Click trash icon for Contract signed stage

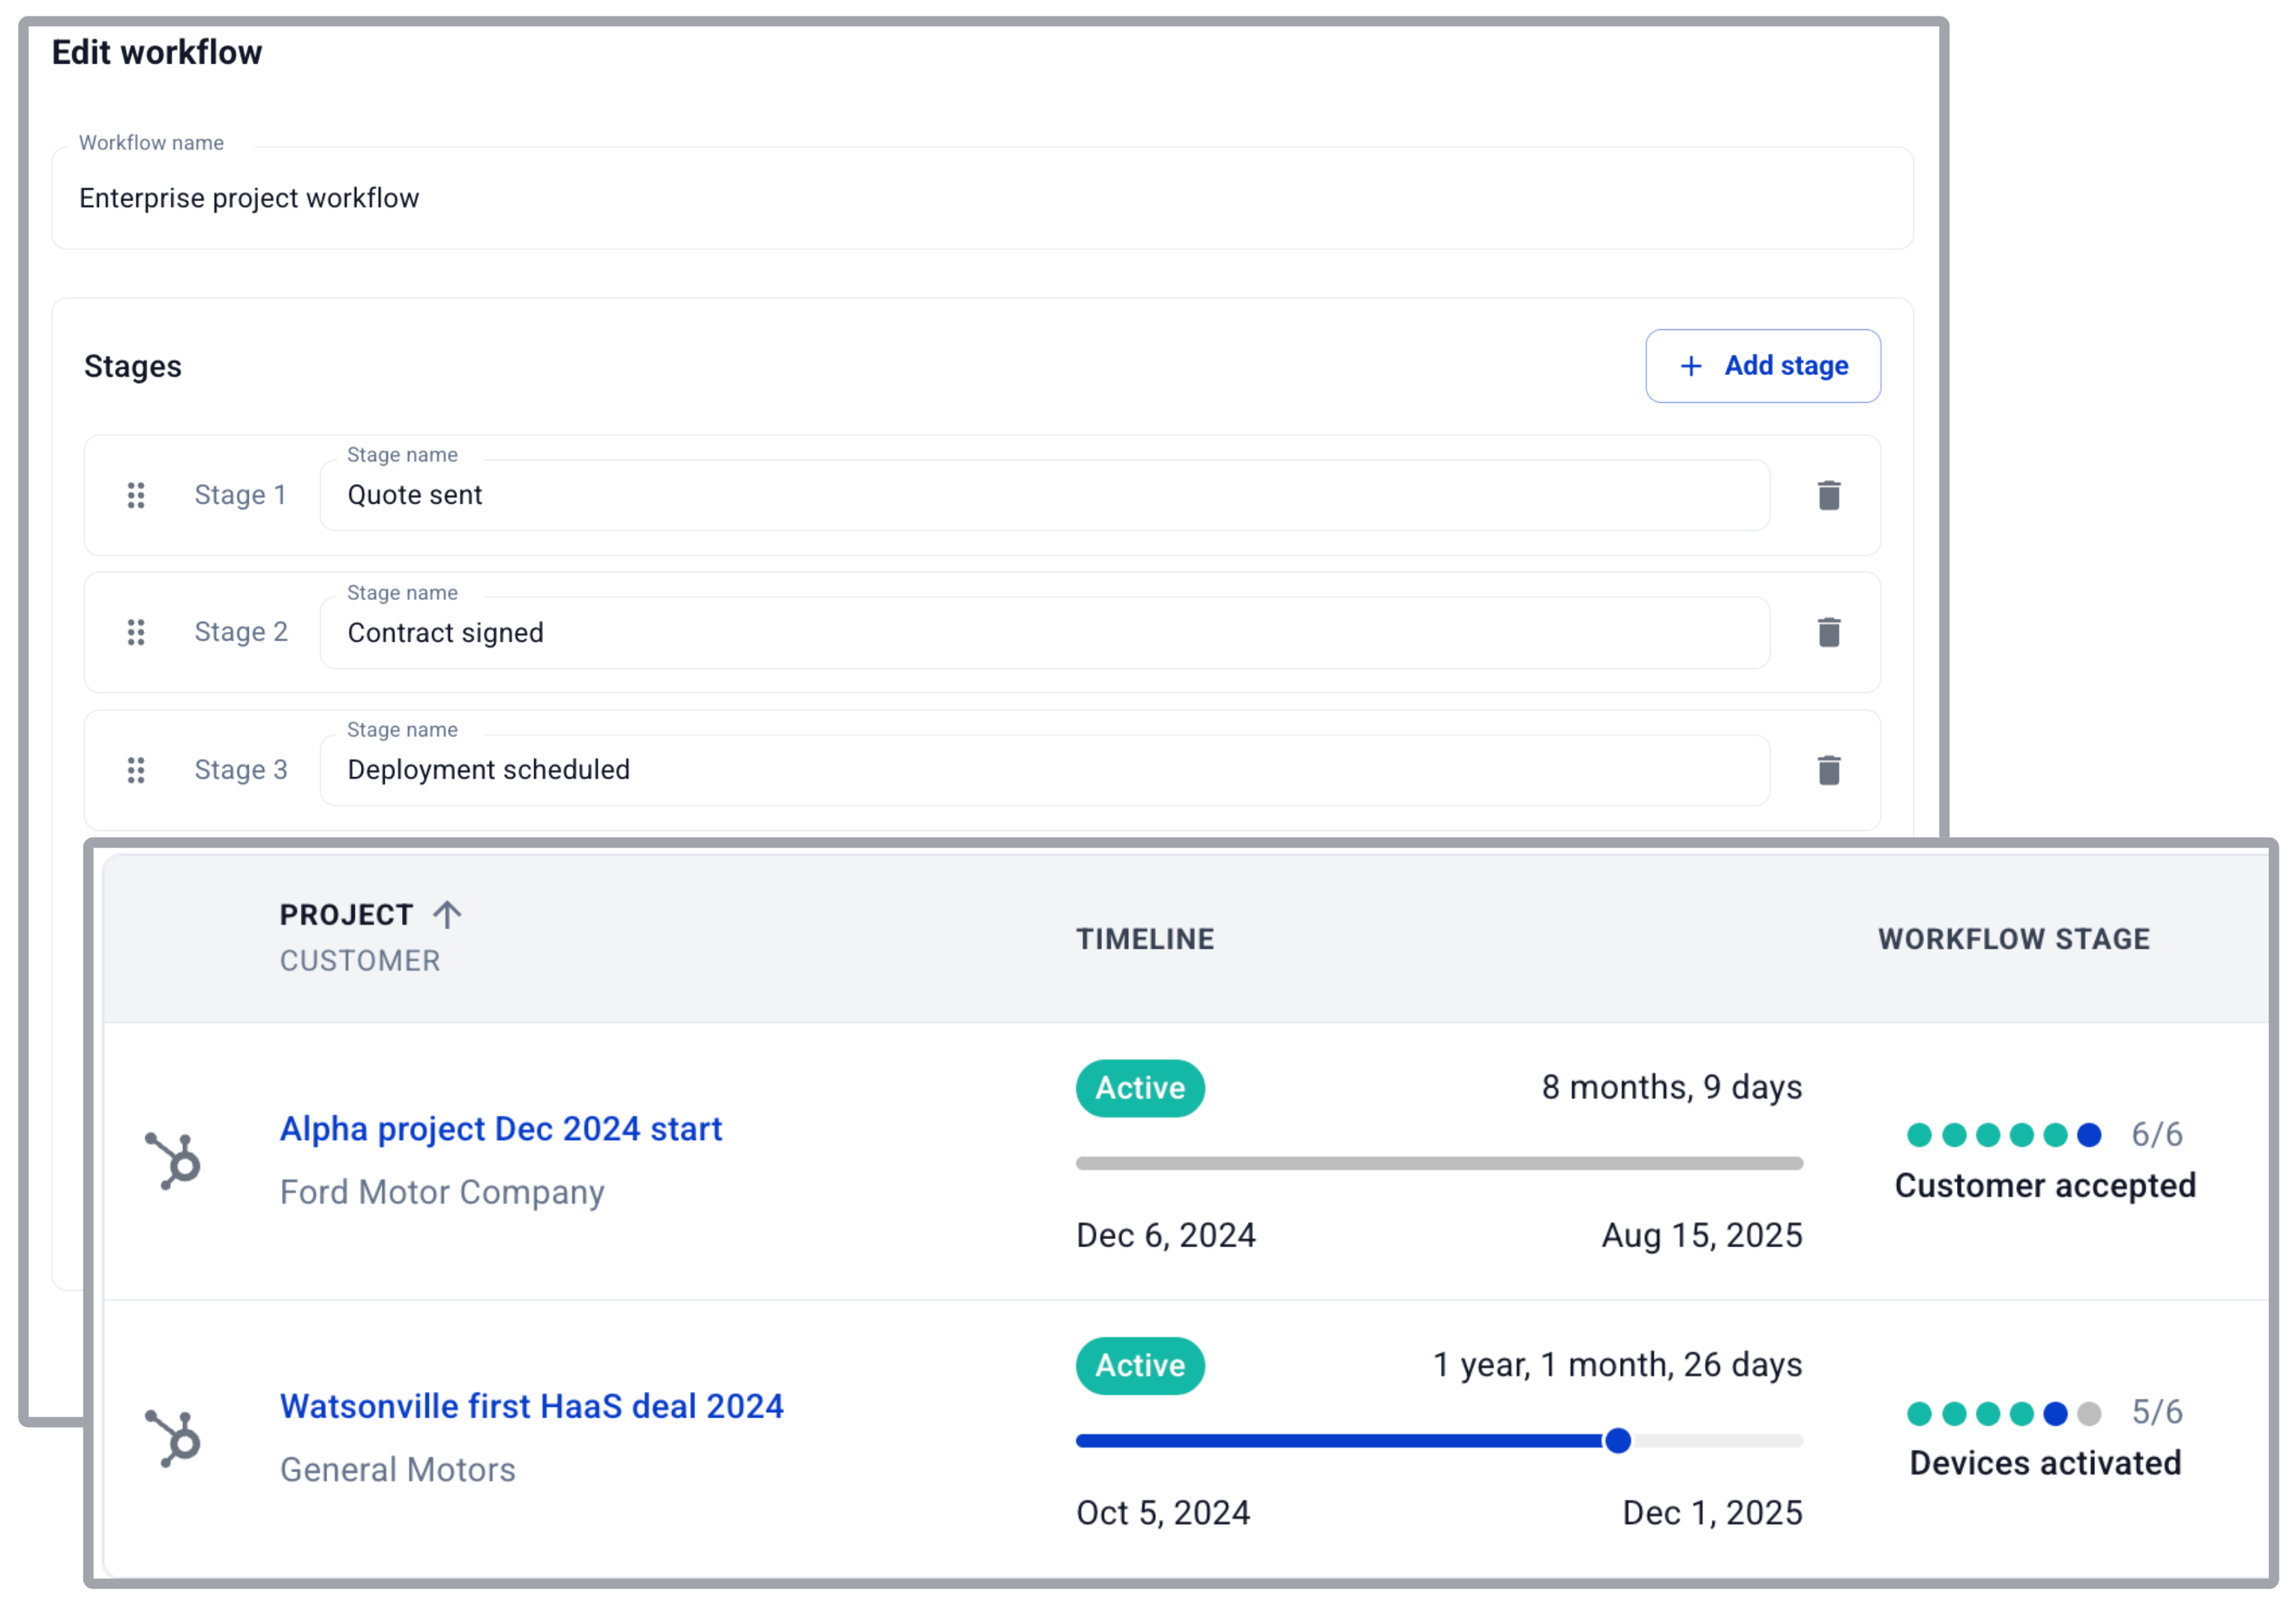coord(1828,632)
